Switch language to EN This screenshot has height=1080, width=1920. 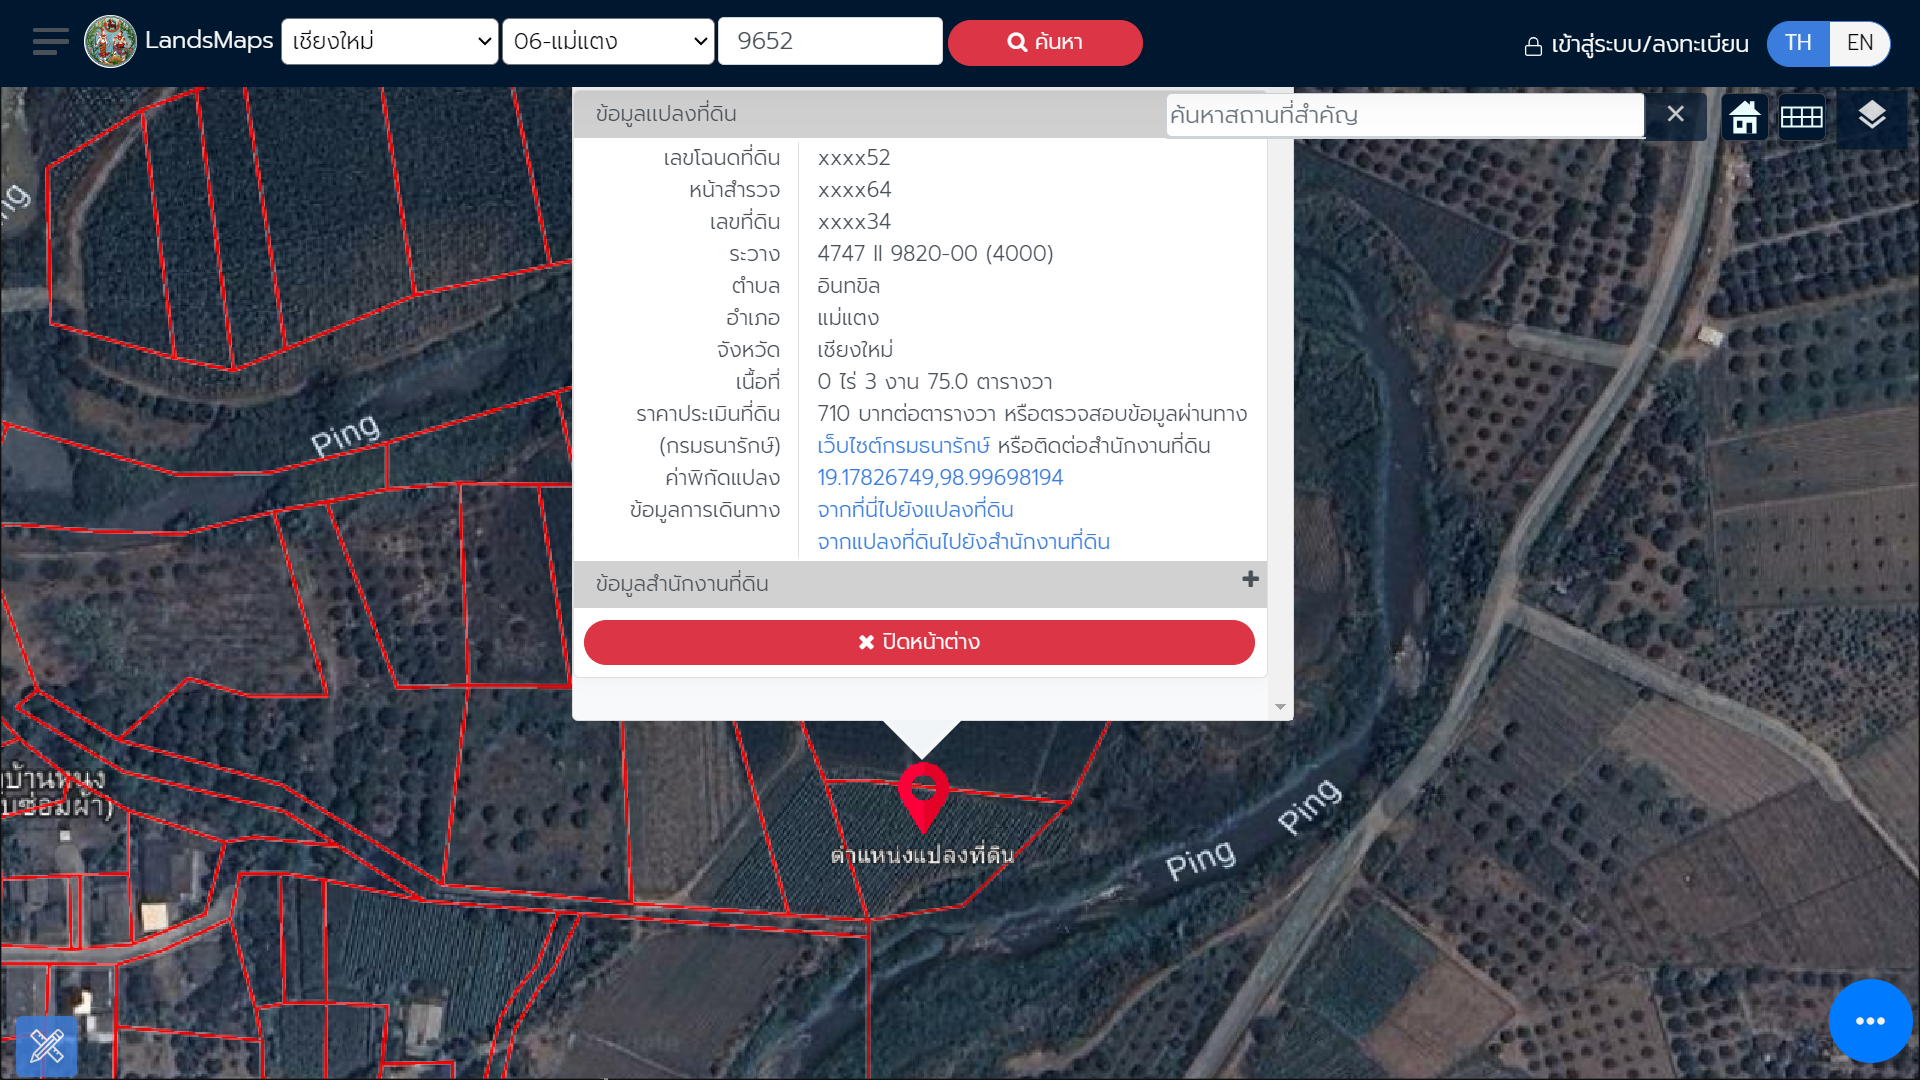[1859, 43]
